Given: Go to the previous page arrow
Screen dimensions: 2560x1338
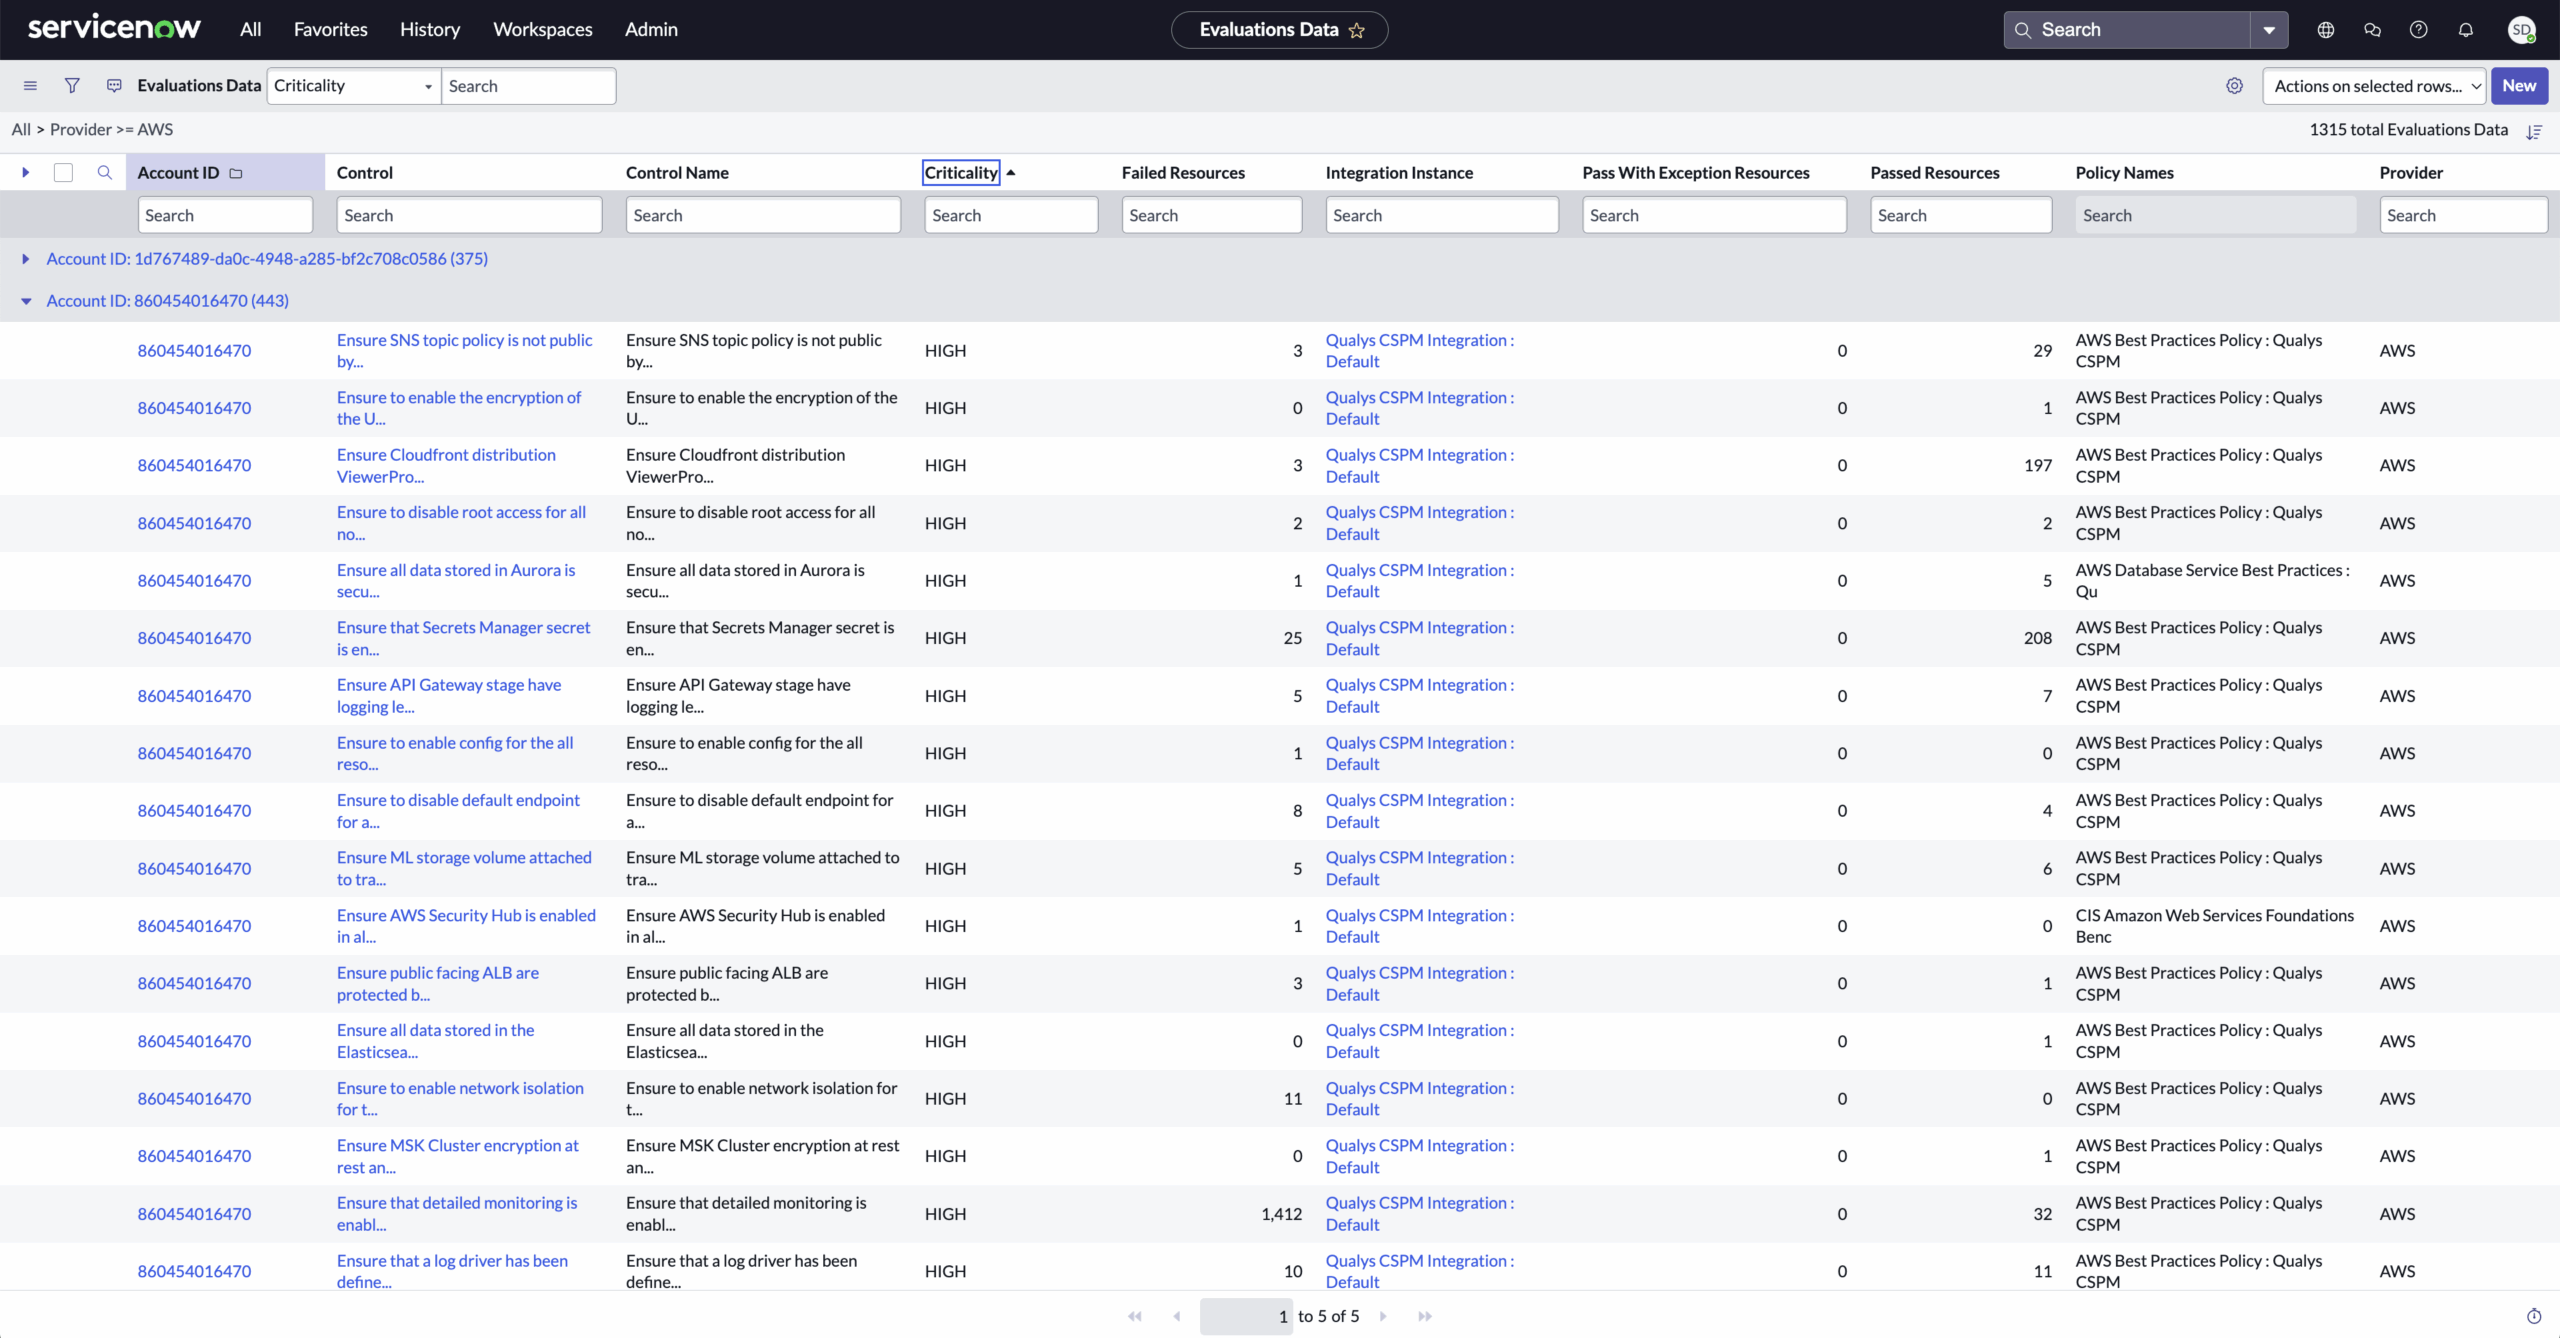Looking at the screenshot, I should tap(1177, 1316).
